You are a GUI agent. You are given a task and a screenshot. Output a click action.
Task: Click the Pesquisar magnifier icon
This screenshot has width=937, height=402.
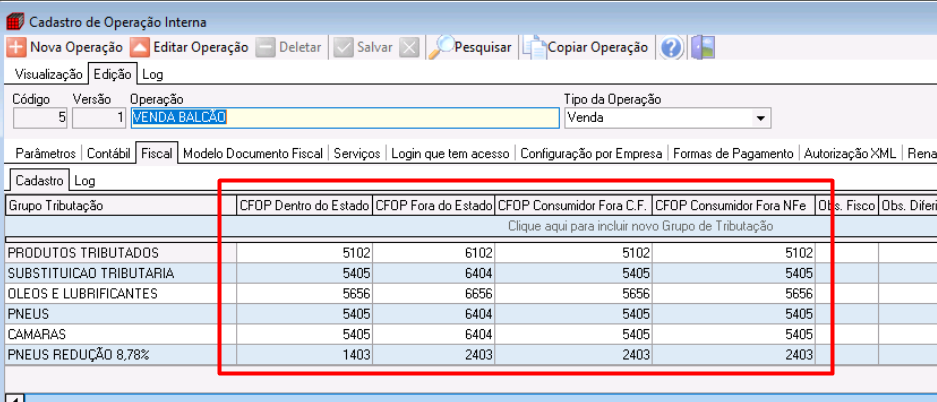click(442, 47)
